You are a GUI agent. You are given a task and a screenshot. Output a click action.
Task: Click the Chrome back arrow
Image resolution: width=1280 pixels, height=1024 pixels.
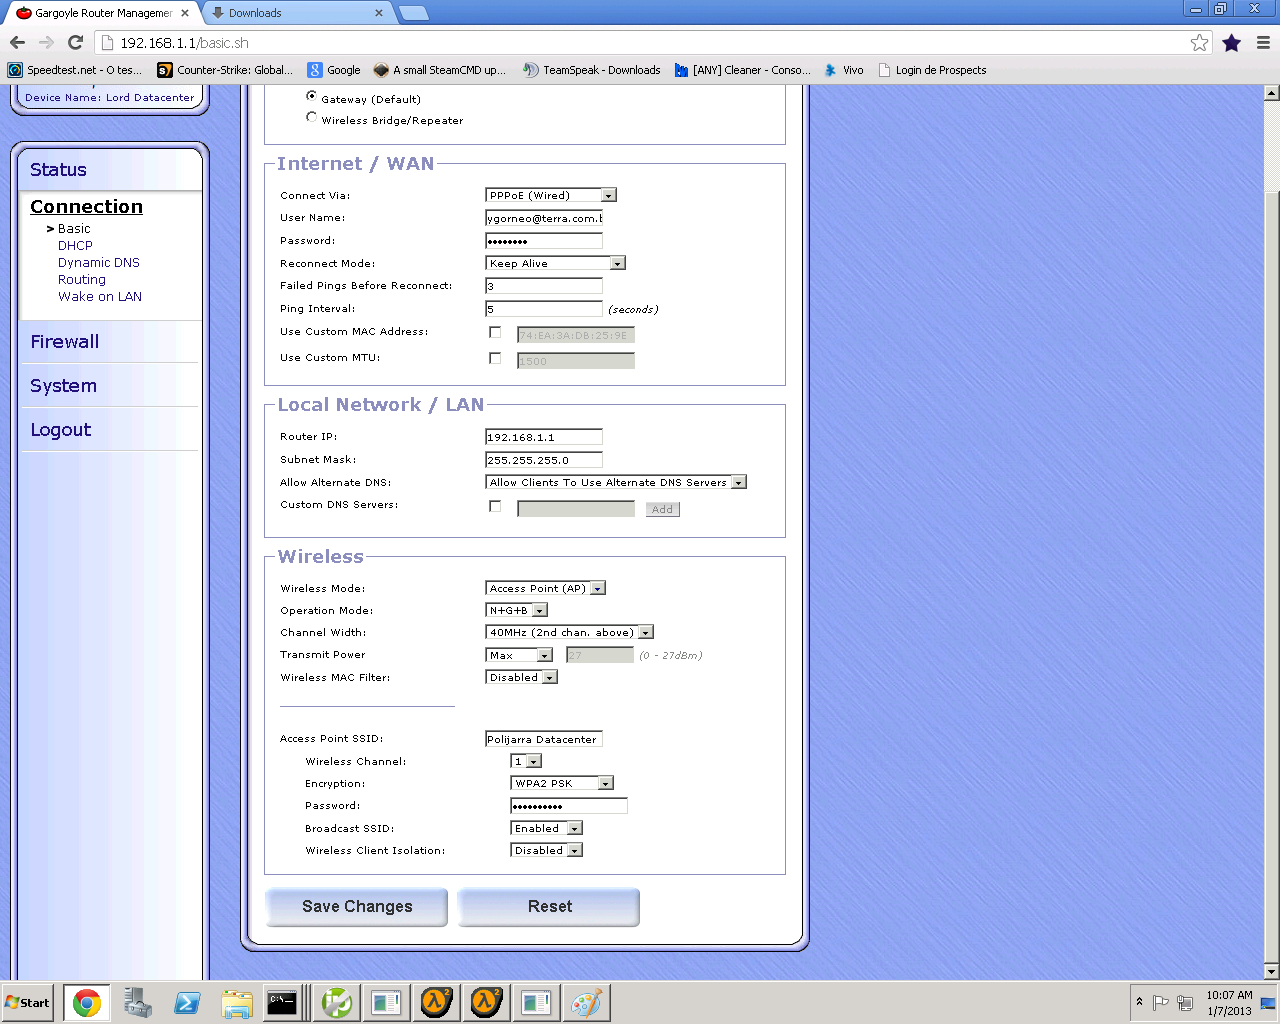[x=17, y=42]
